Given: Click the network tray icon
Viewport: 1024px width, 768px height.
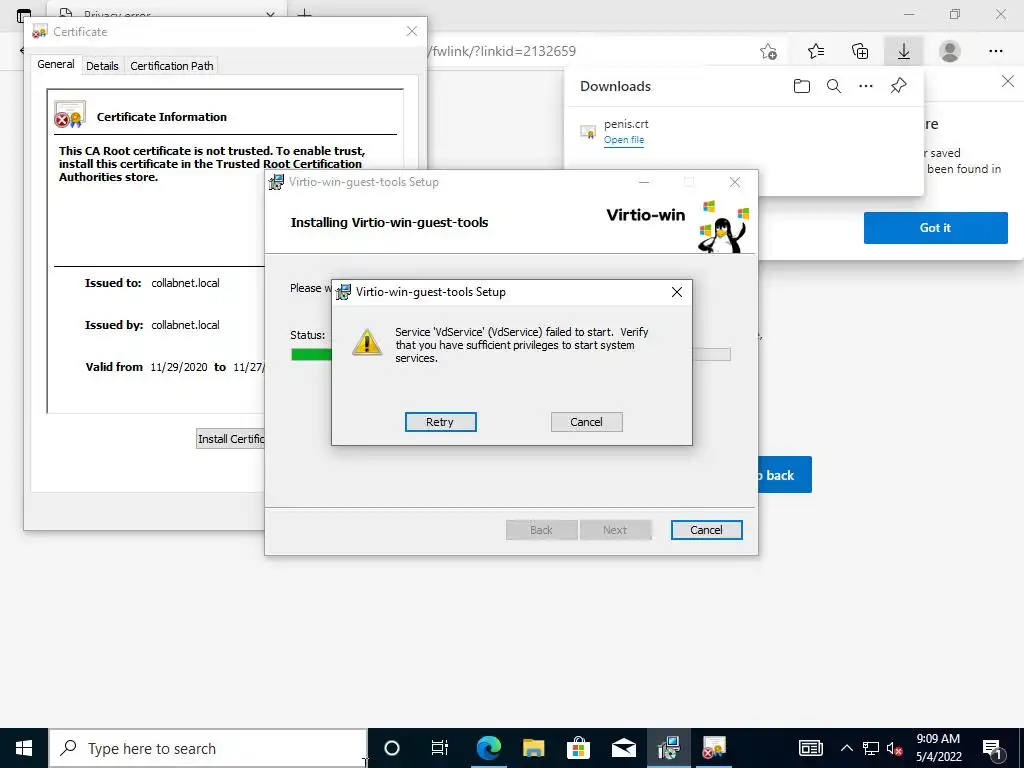Looking at the screenshot, I should (871, 748).
